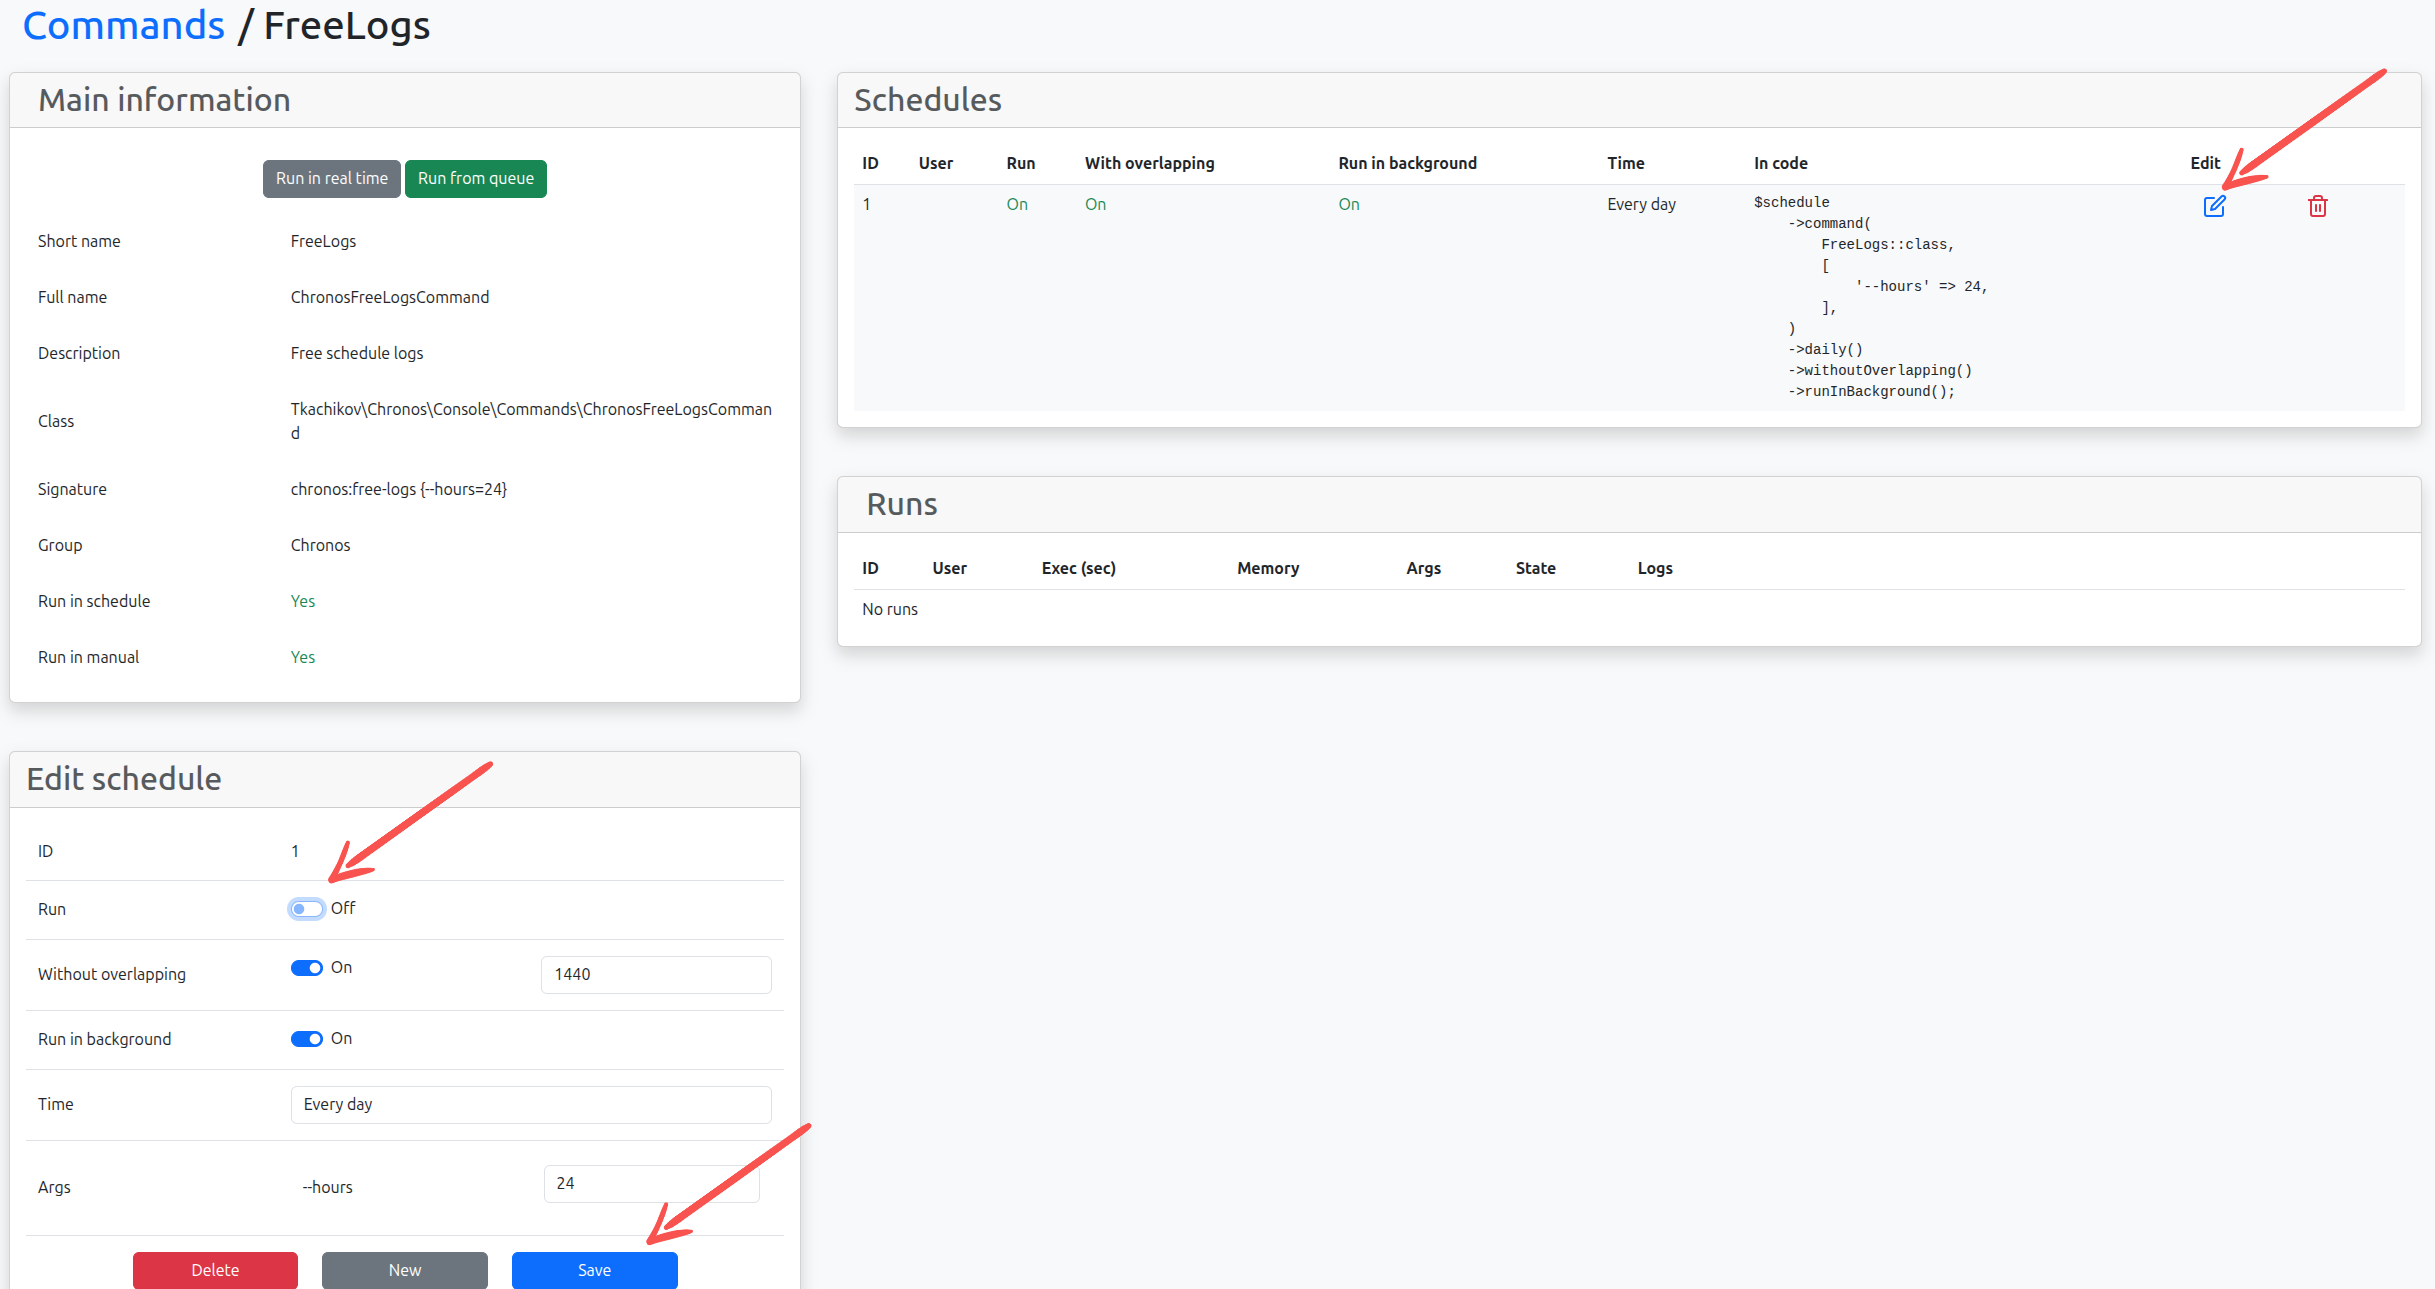The height and width of the screenshot is (1289, 2435).
Task: Save the schedule with the blue button
Action: (594, 1269)
